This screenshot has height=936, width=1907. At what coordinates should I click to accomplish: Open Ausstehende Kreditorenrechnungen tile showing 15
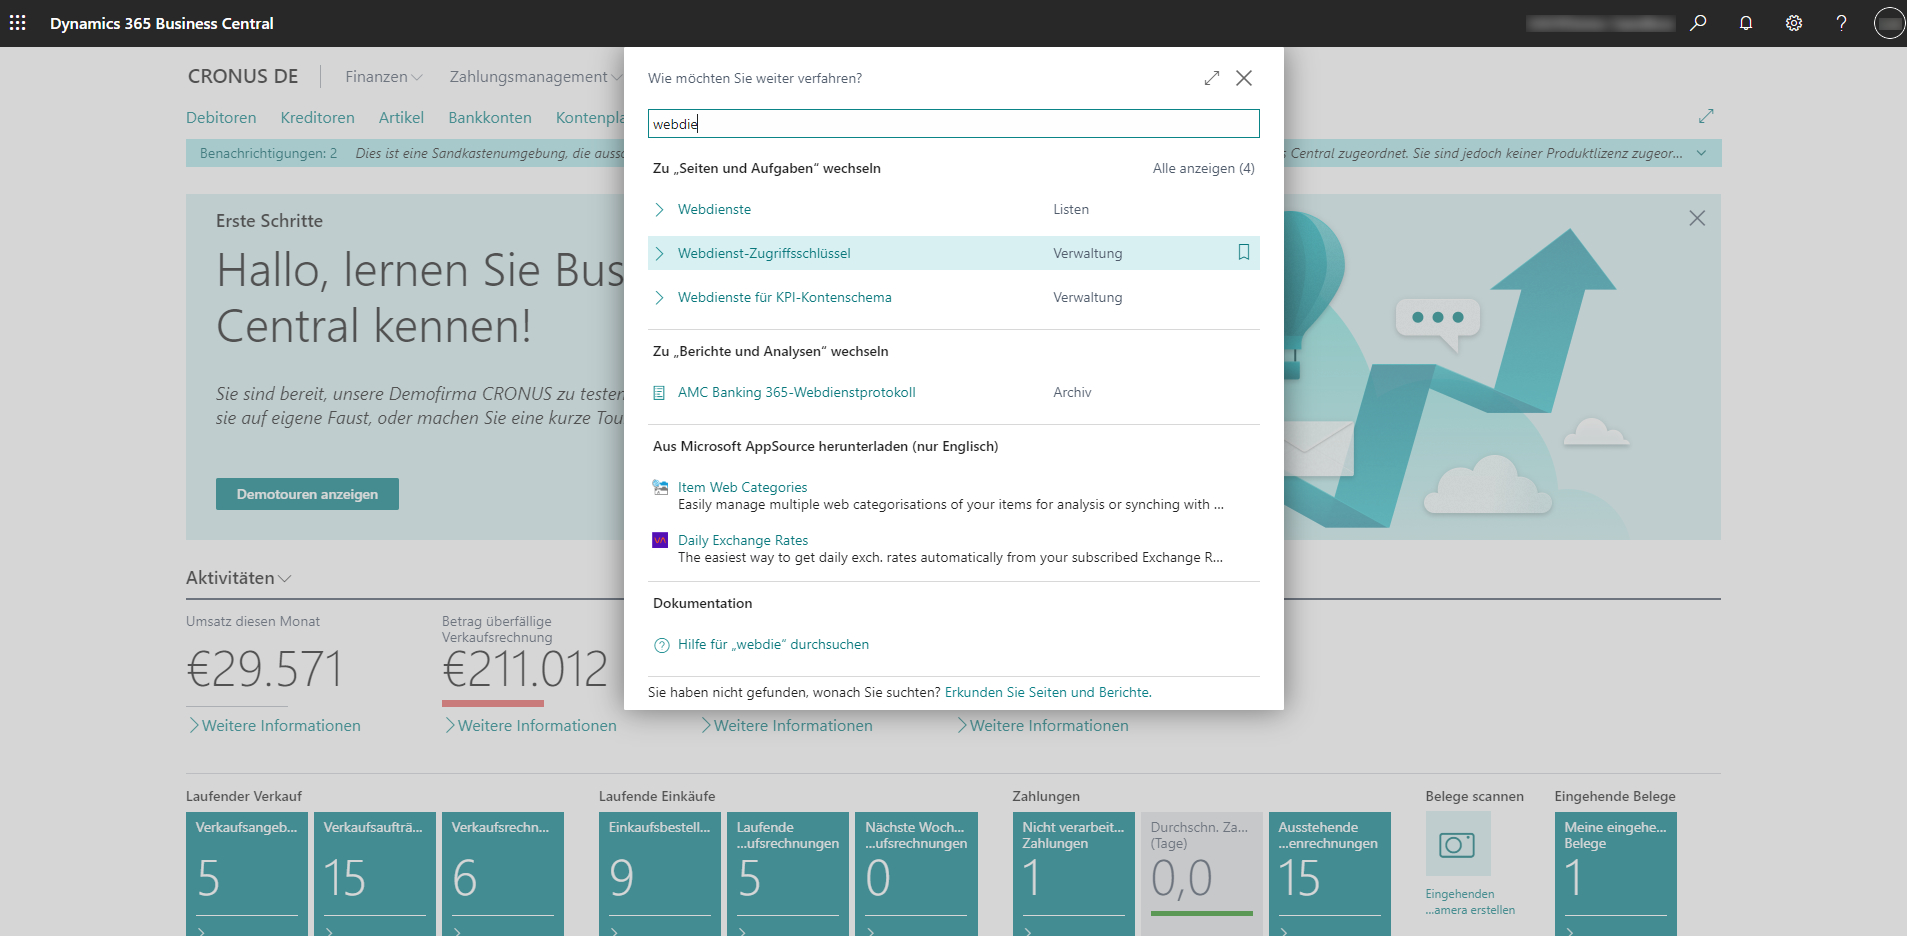1329,873
